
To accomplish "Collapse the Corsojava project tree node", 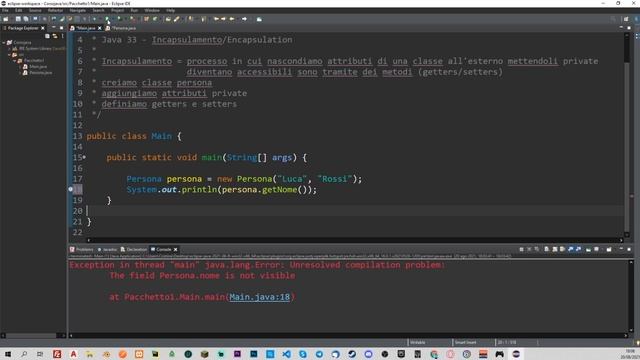I will (x=4, y=42).
